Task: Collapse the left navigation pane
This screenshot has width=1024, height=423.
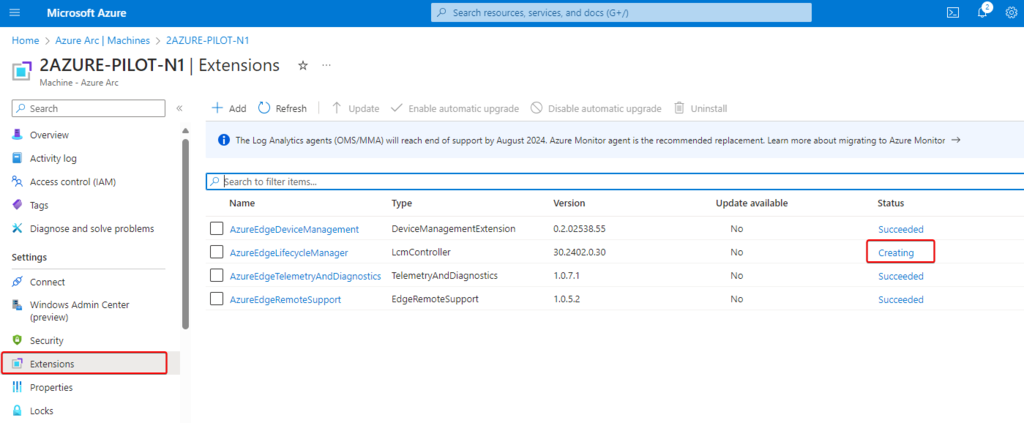Action: pos(180,108)
